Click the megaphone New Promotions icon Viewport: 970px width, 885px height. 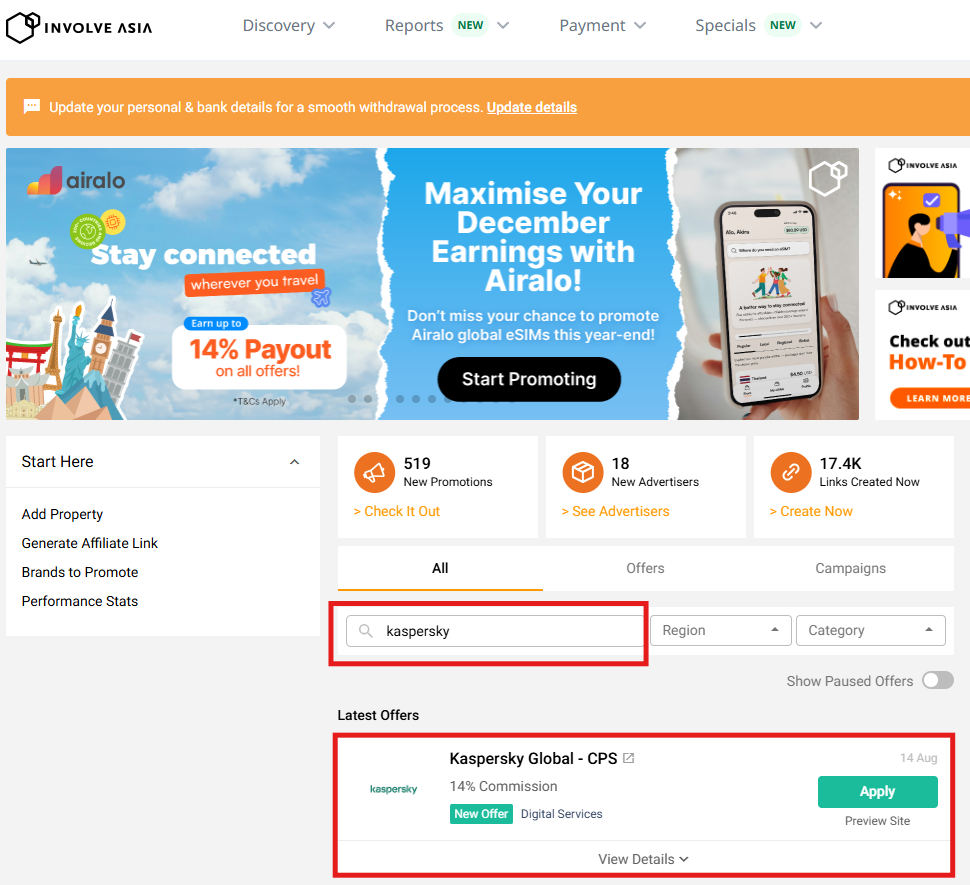click(374, 472)
